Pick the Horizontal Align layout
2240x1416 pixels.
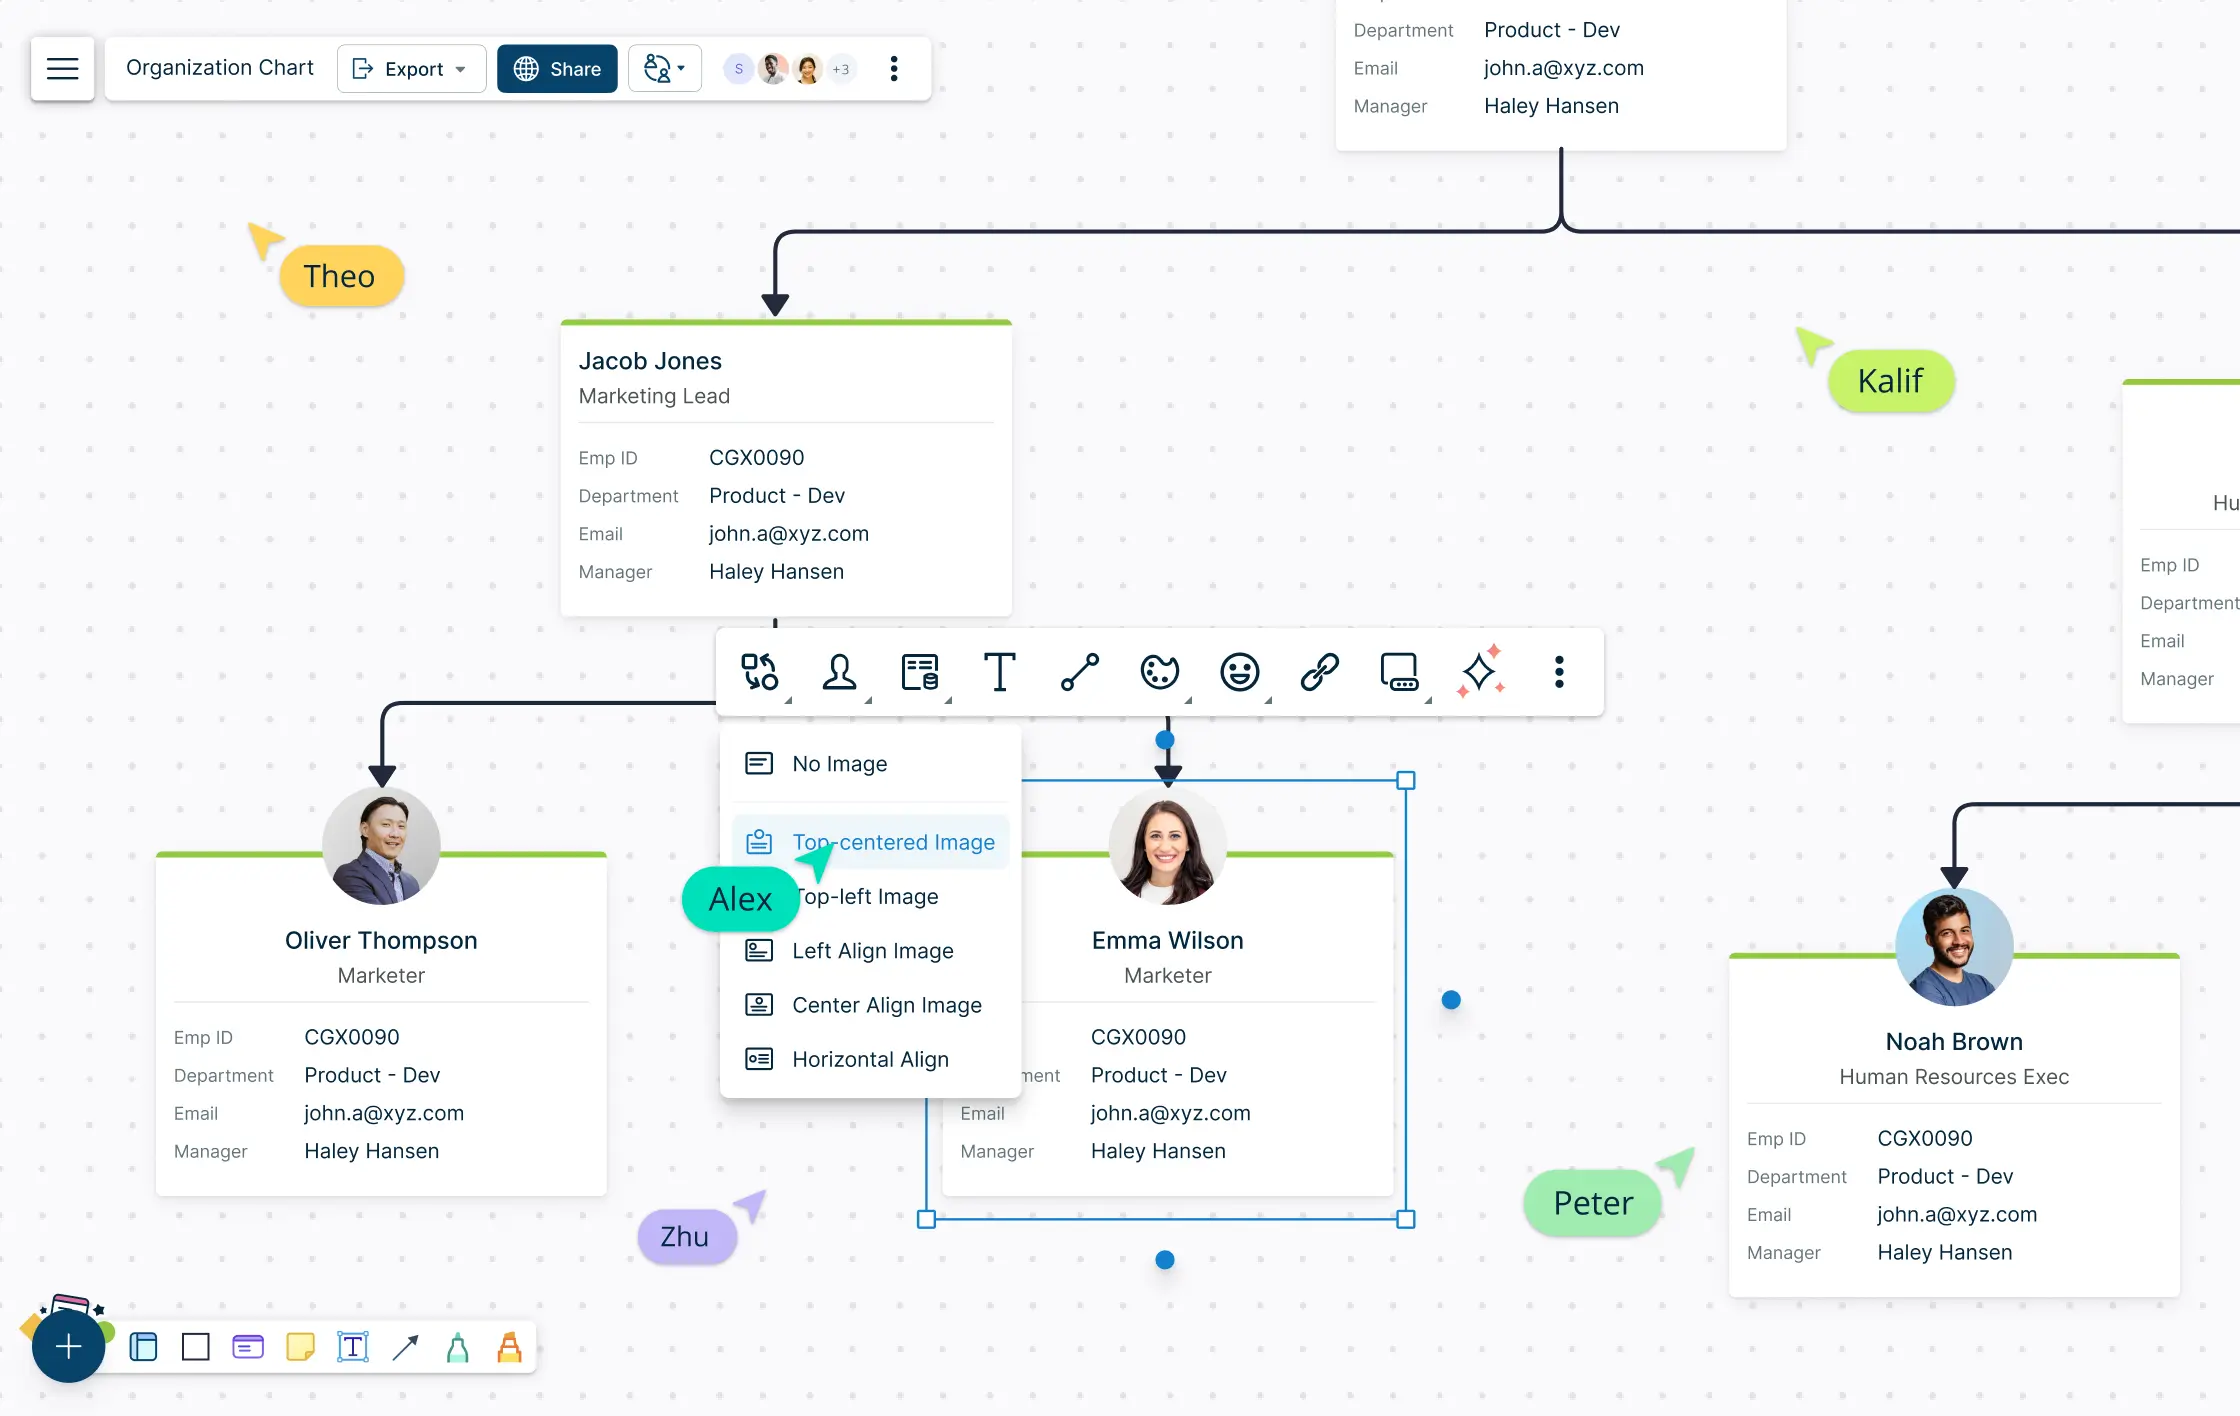[870, 1059]
